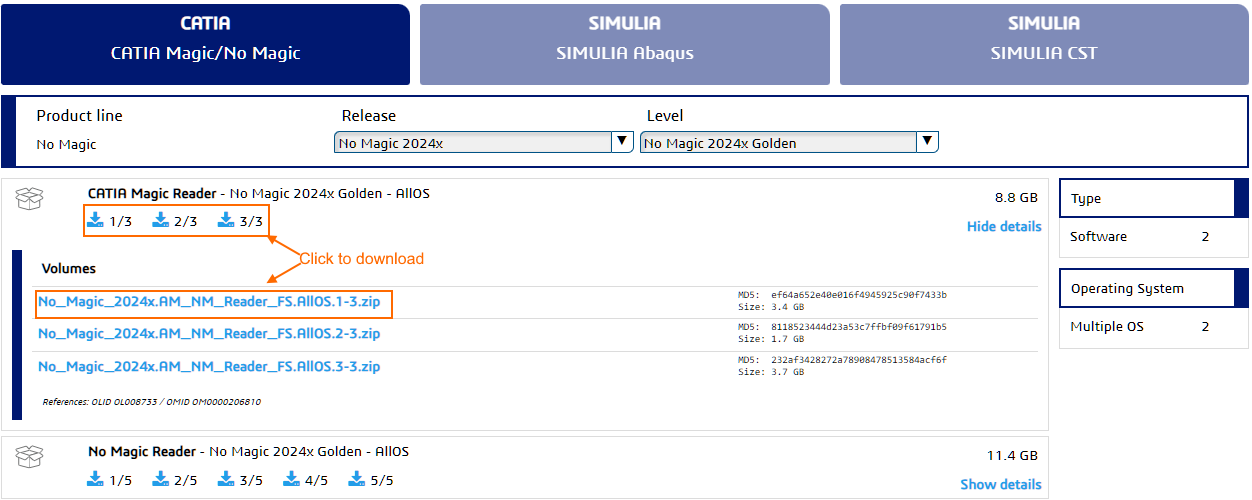Image resolution: width=1252 pixels, height=500 pixels.
Task: Show details of No Magic Reader
Action: pos(1000,484)
